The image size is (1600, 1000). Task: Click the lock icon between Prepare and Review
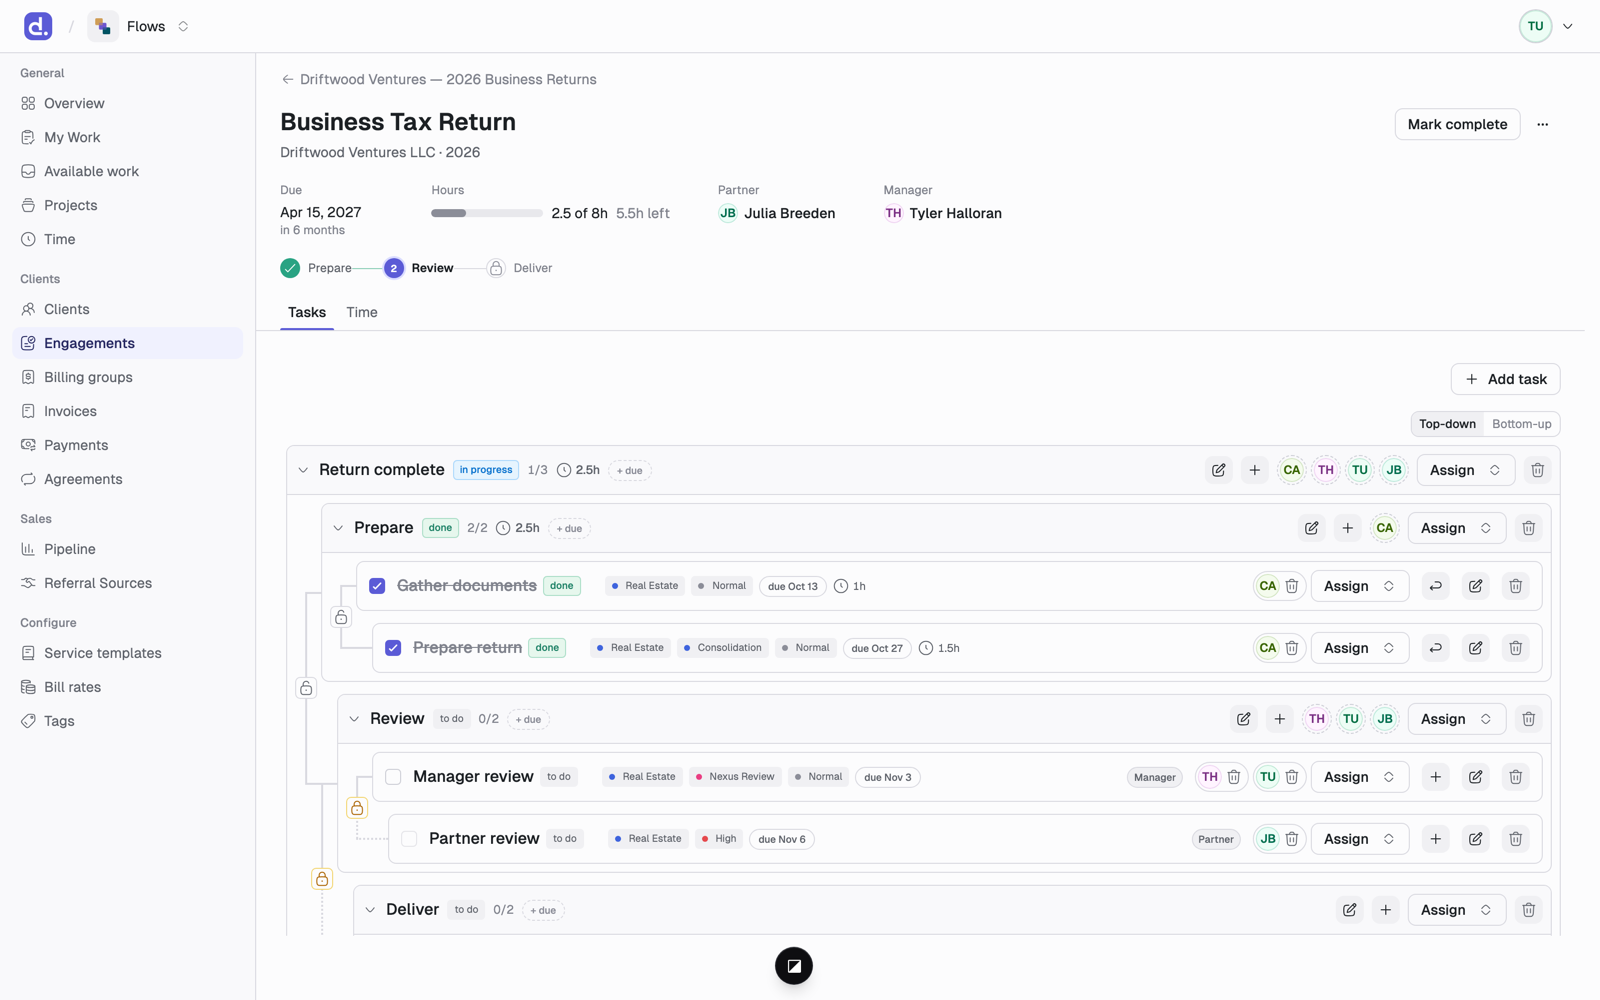pyautogui.click(x=306, y=688)
